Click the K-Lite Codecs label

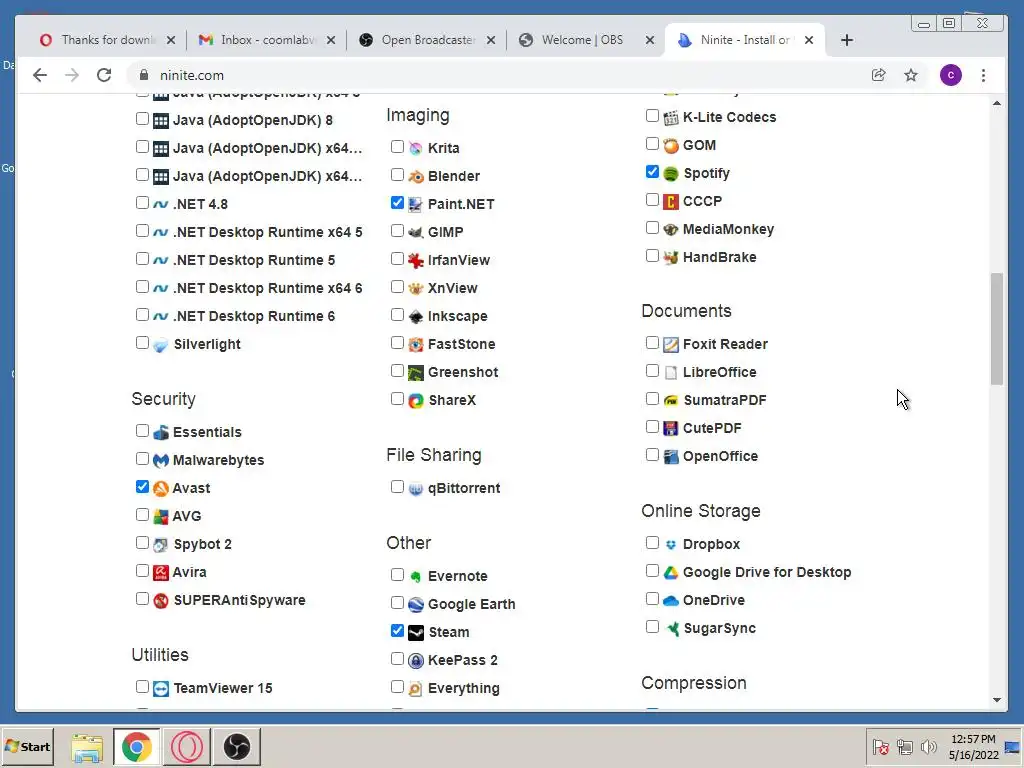point(729,118)
